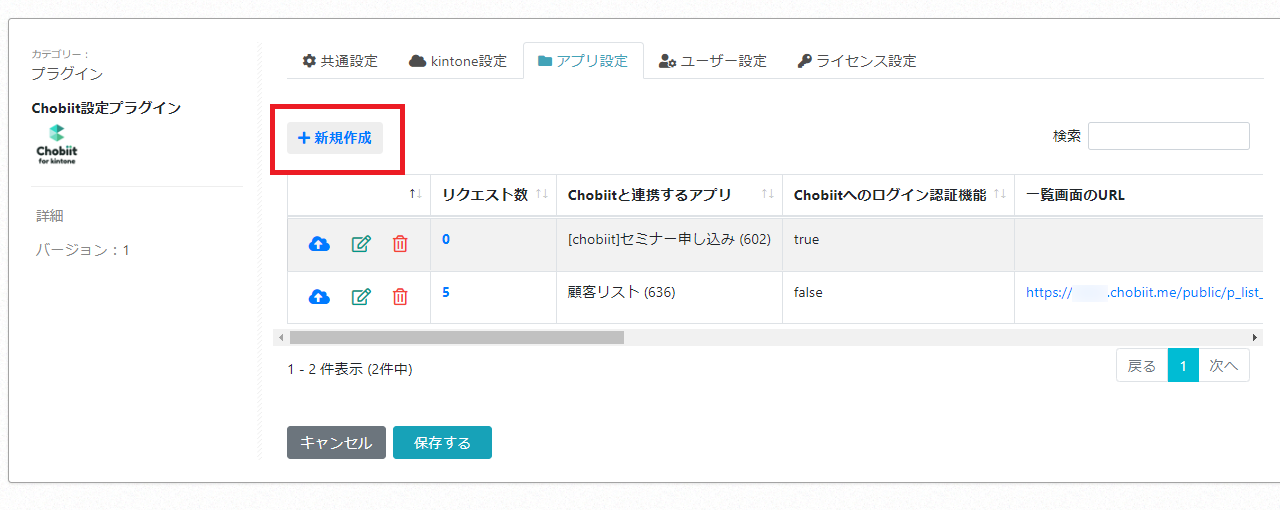The image size is (1280, 510).
Task: Select page 1 in pagination
Action: point(1183,366)
